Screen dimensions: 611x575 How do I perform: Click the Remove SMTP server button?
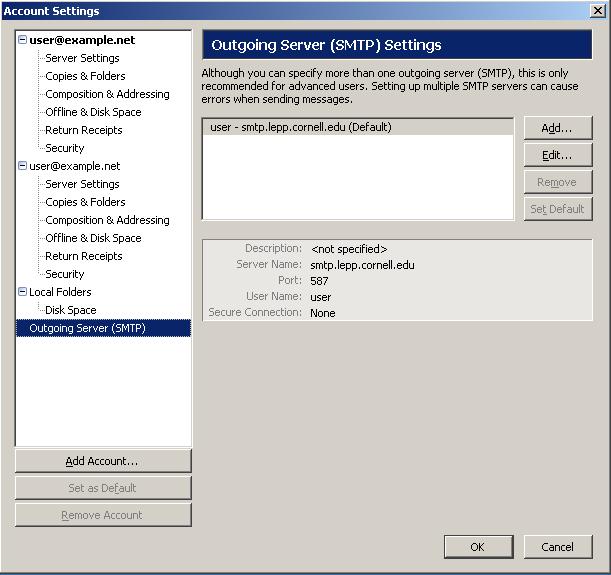point(558,182)
